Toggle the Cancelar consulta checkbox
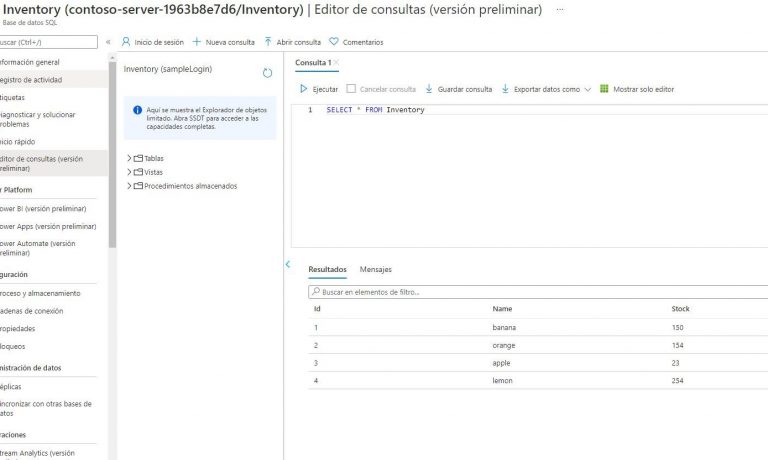The image size is (768, 460). click(x=351, y=89)
